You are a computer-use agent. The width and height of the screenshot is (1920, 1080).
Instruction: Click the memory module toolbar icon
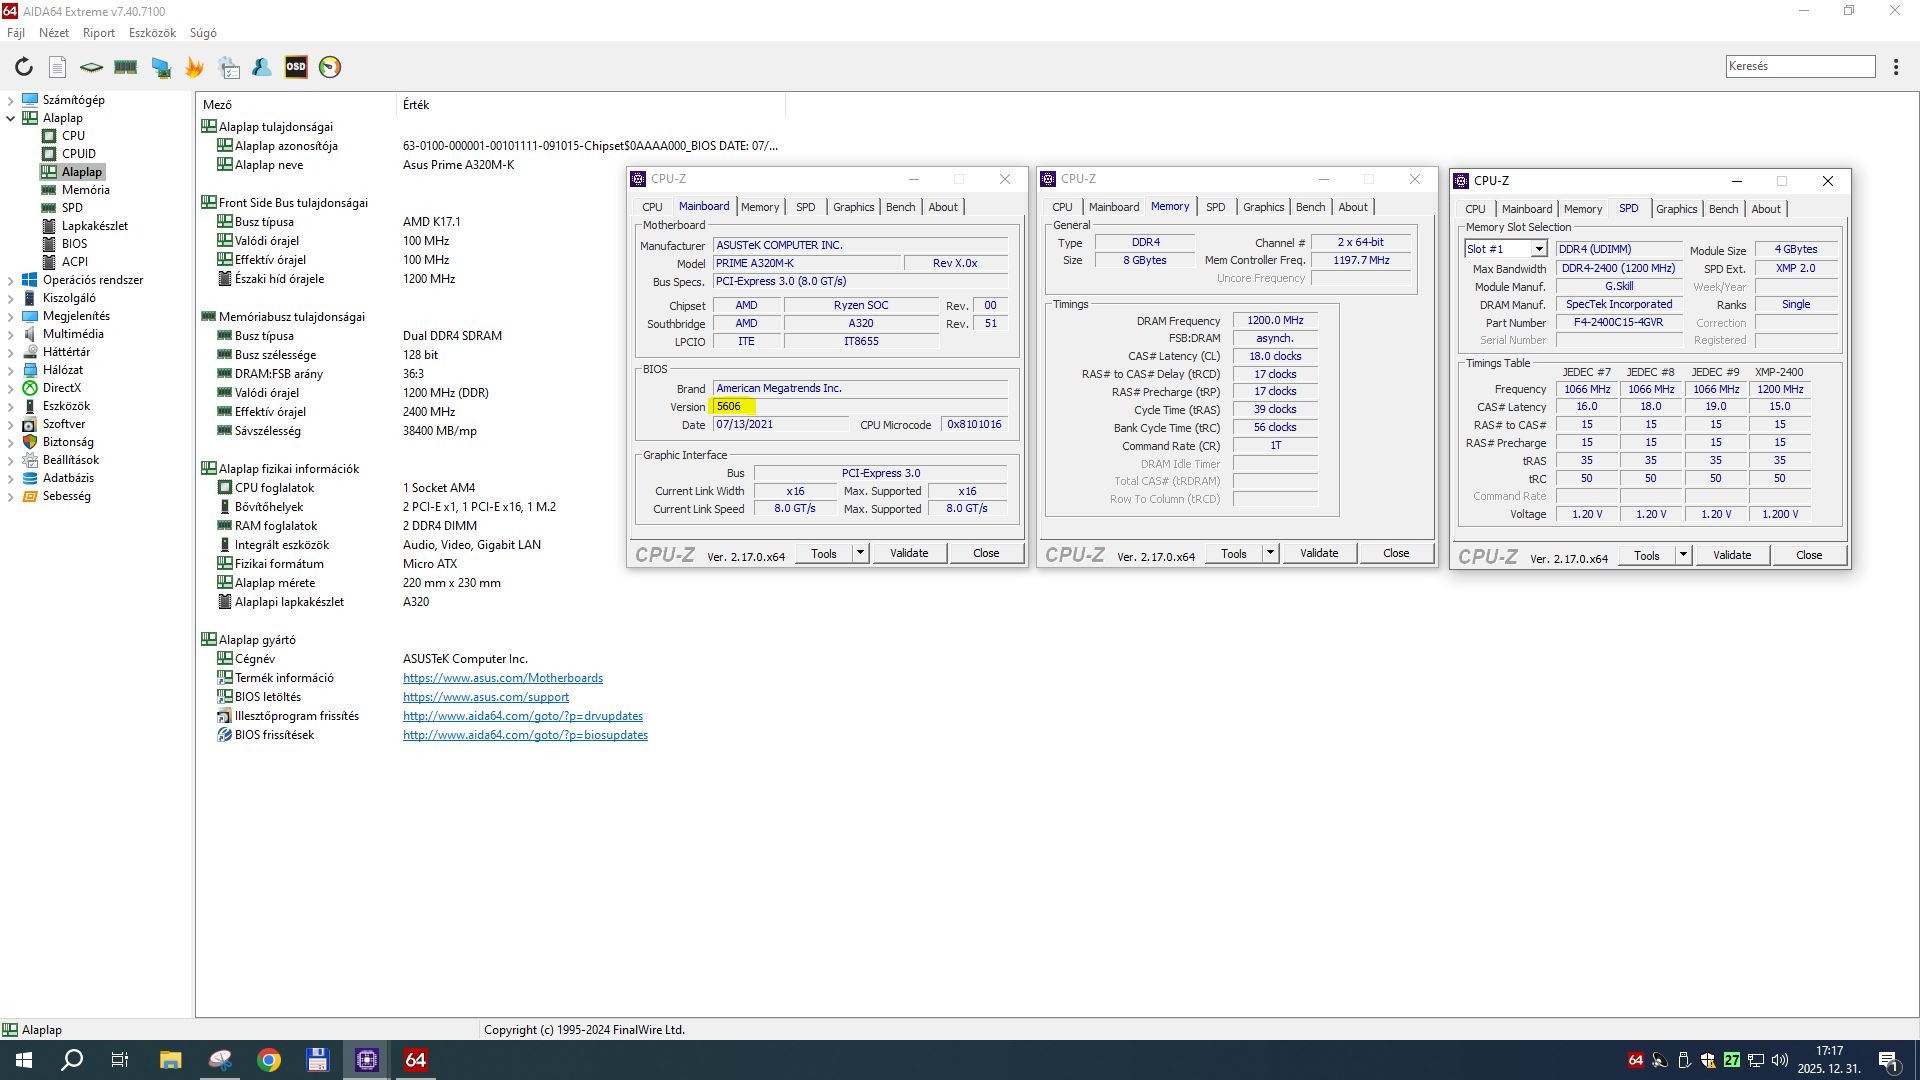(126, 67)
